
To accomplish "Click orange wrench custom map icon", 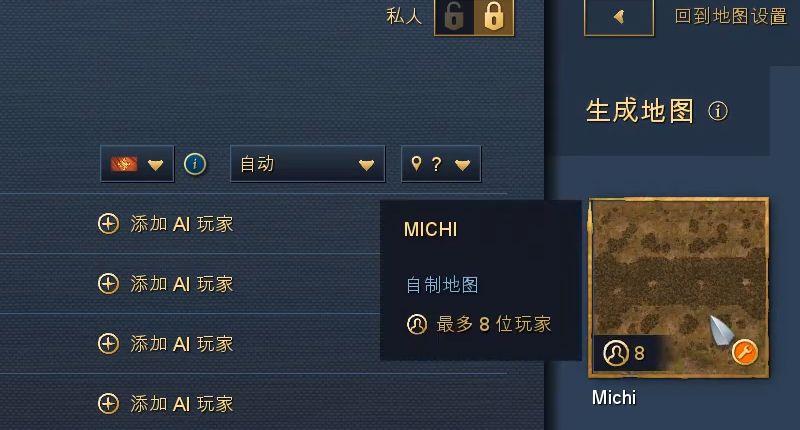I will [745, 352].
